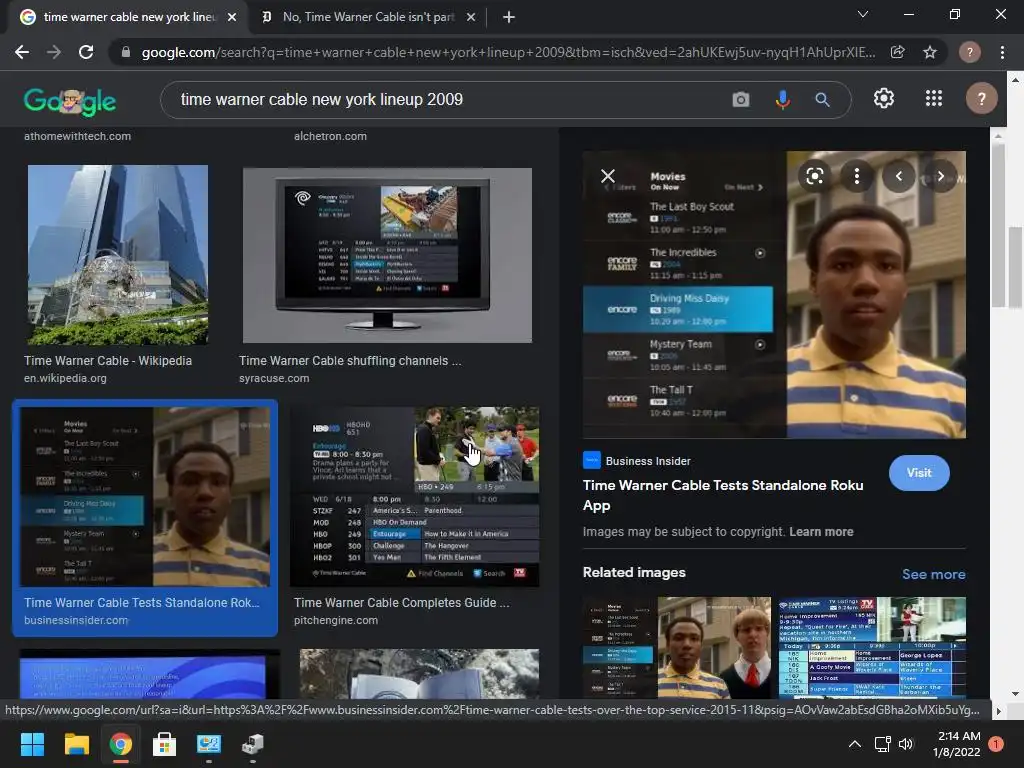Click "Time Warner Cable shuffling channels" caption
The height and width of the screenshot is (768, 1024).
(x=350, y=360)
